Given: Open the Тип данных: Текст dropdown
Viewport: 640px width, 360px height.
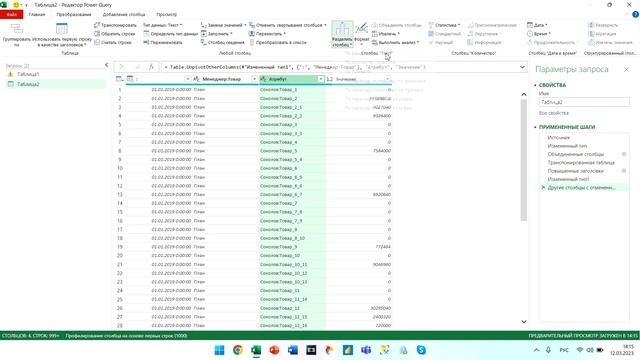Looking at the screenshot, I should click(x=162, y=25).
